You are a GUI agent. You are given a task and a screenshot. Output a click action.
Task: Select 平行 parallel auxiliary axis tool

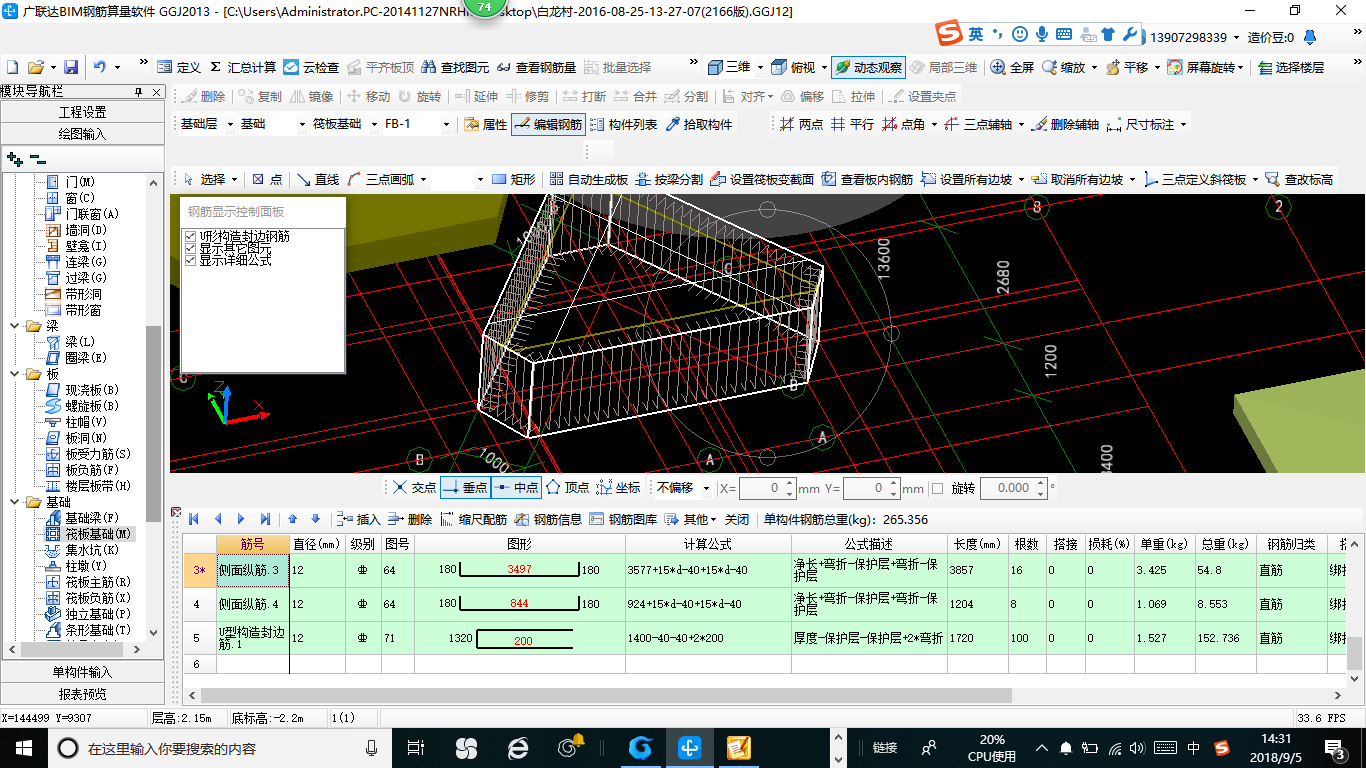(852, 124)
